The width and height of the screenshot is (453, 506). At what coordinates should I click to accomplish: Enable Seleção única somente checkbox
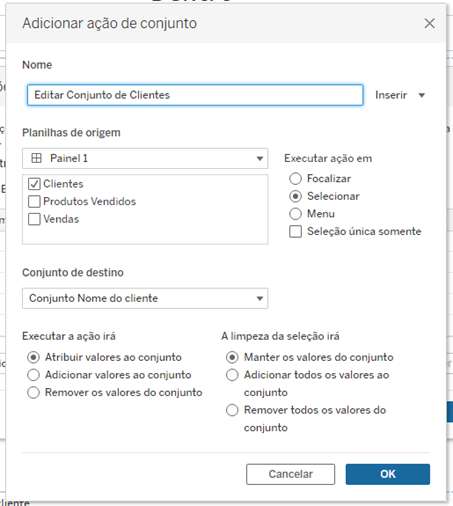click(x=295, y=231)
